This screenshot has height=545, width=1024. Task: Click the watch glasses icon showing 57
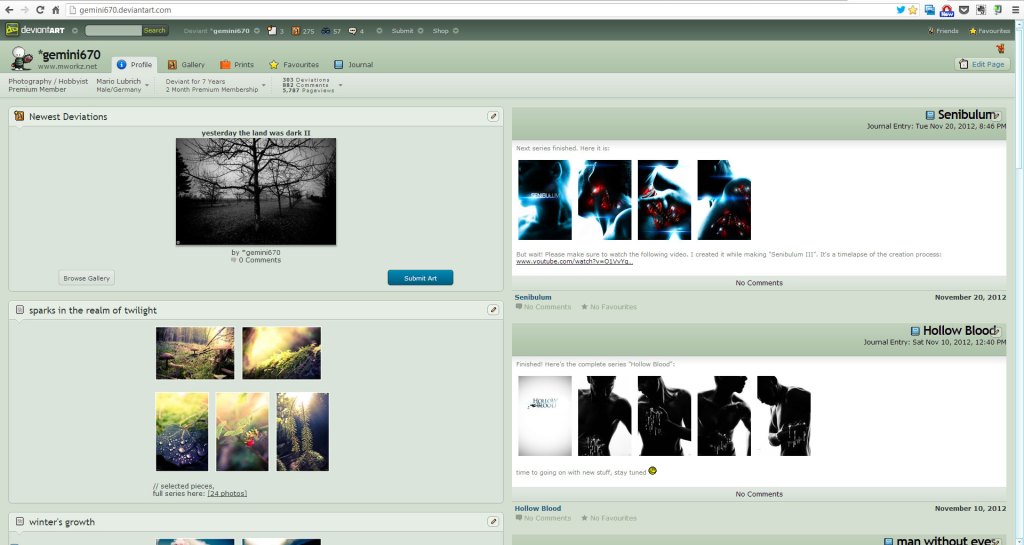point(325,31)
